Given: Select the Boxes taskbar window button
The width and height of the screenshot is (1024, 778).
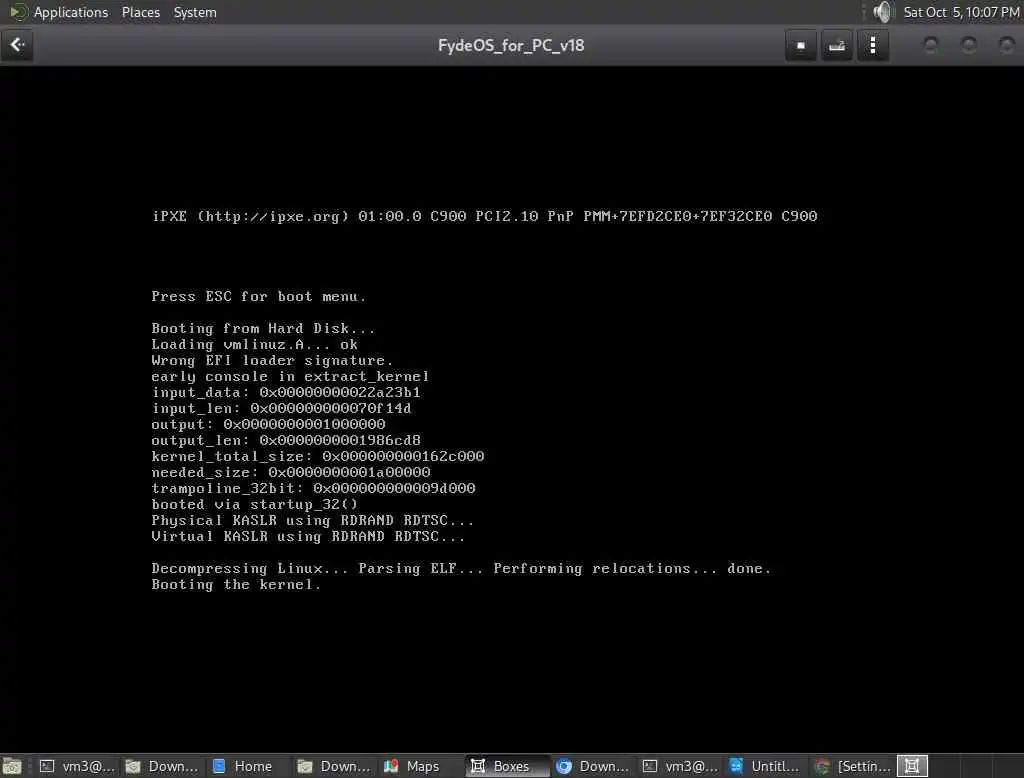Looking at the screenshot, I should [x=507, y=766].
